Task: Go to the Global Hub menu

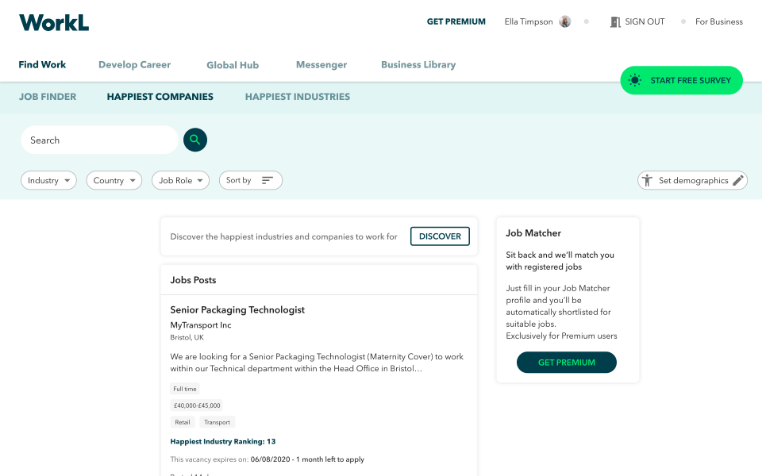Action: point(232,65)
